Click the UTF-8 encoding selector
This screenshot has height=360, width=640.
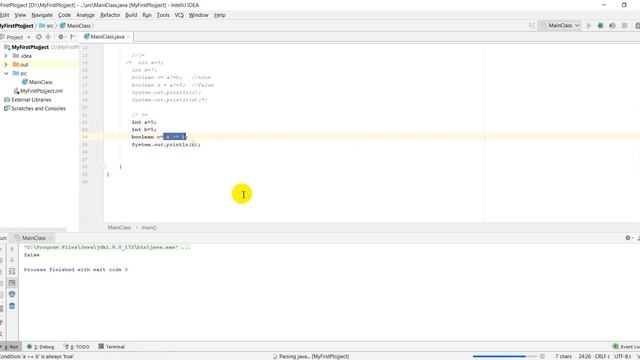pos(623,356)
